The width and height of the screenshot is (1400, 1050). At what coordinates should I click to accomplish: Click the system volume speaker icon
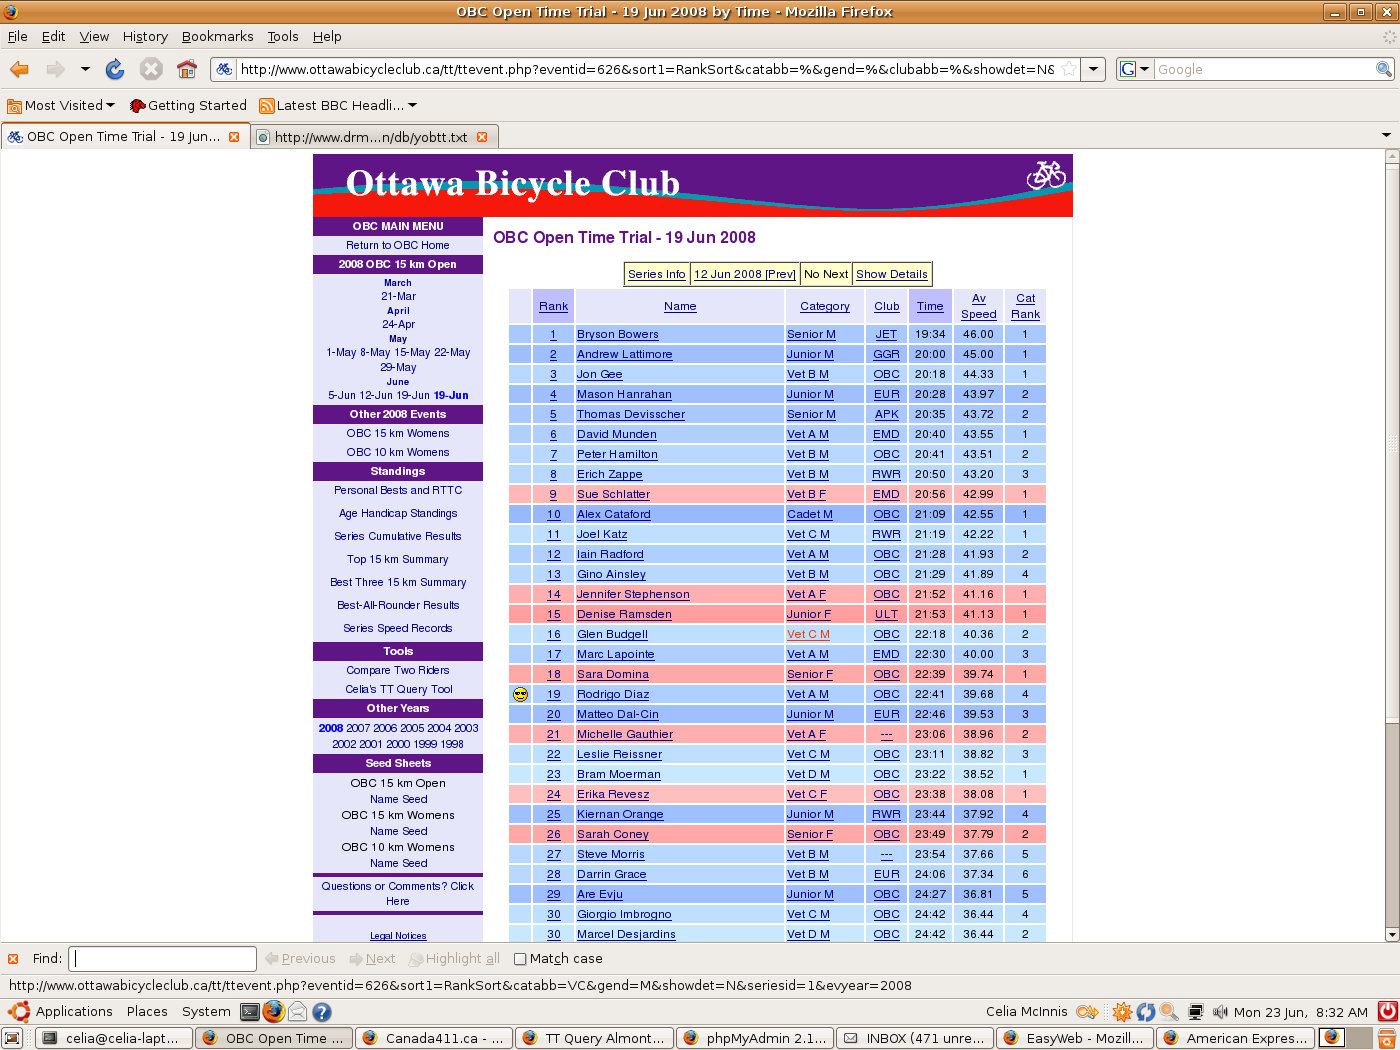click(1220, 1012)
